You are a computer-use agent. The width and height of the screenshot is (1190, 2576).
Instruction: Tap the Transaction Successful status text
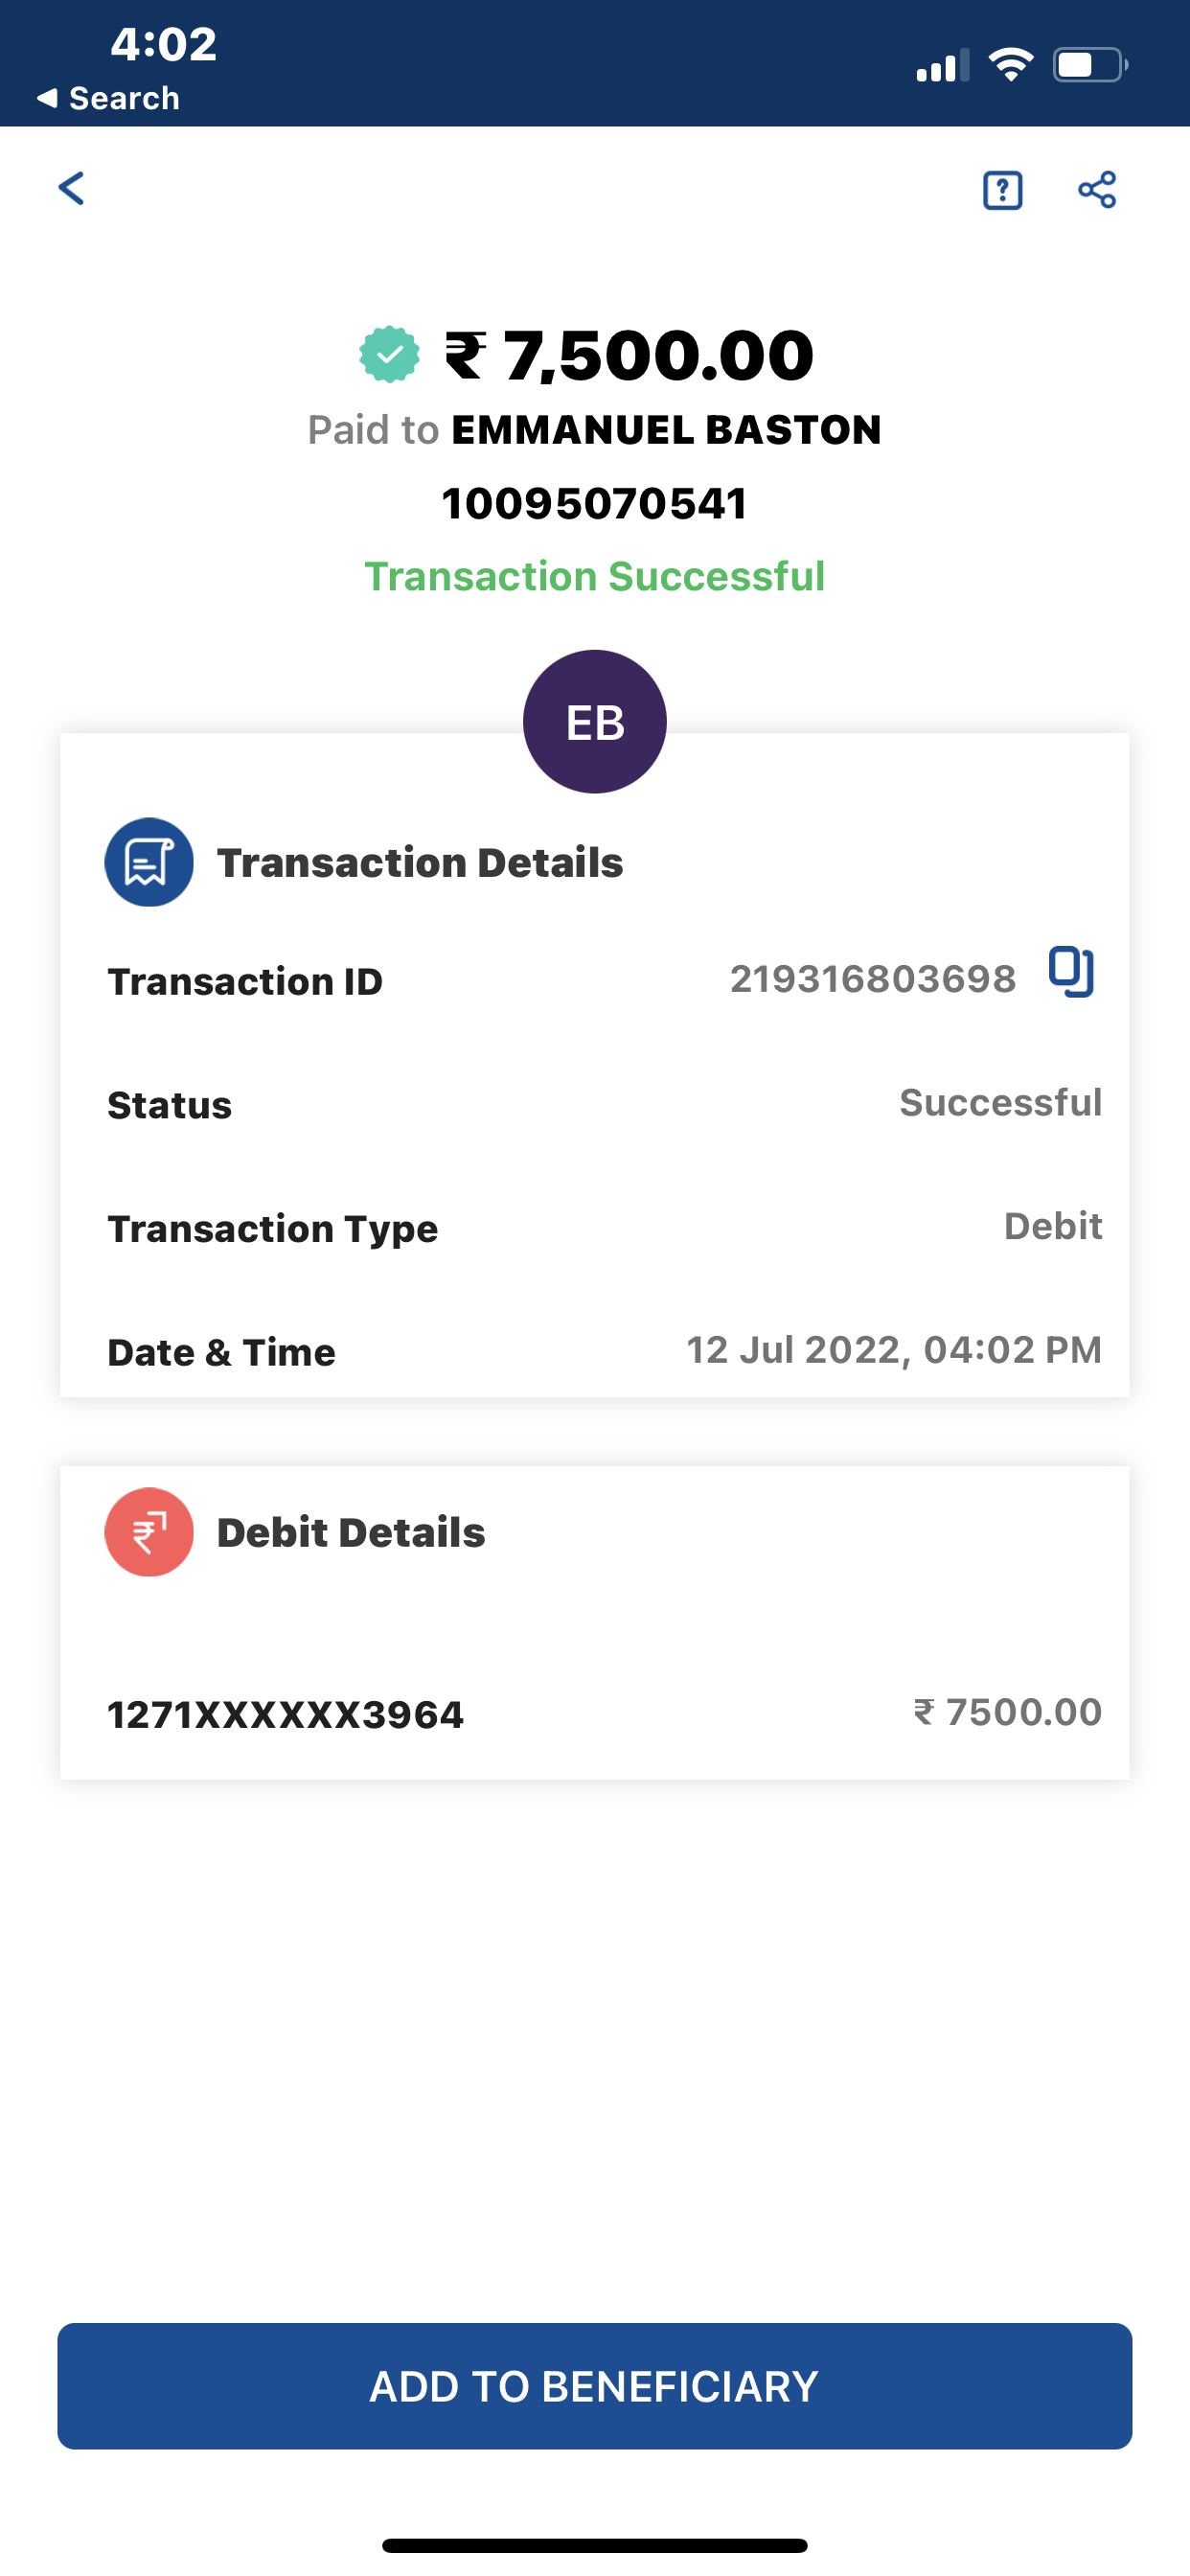(595, 576)
